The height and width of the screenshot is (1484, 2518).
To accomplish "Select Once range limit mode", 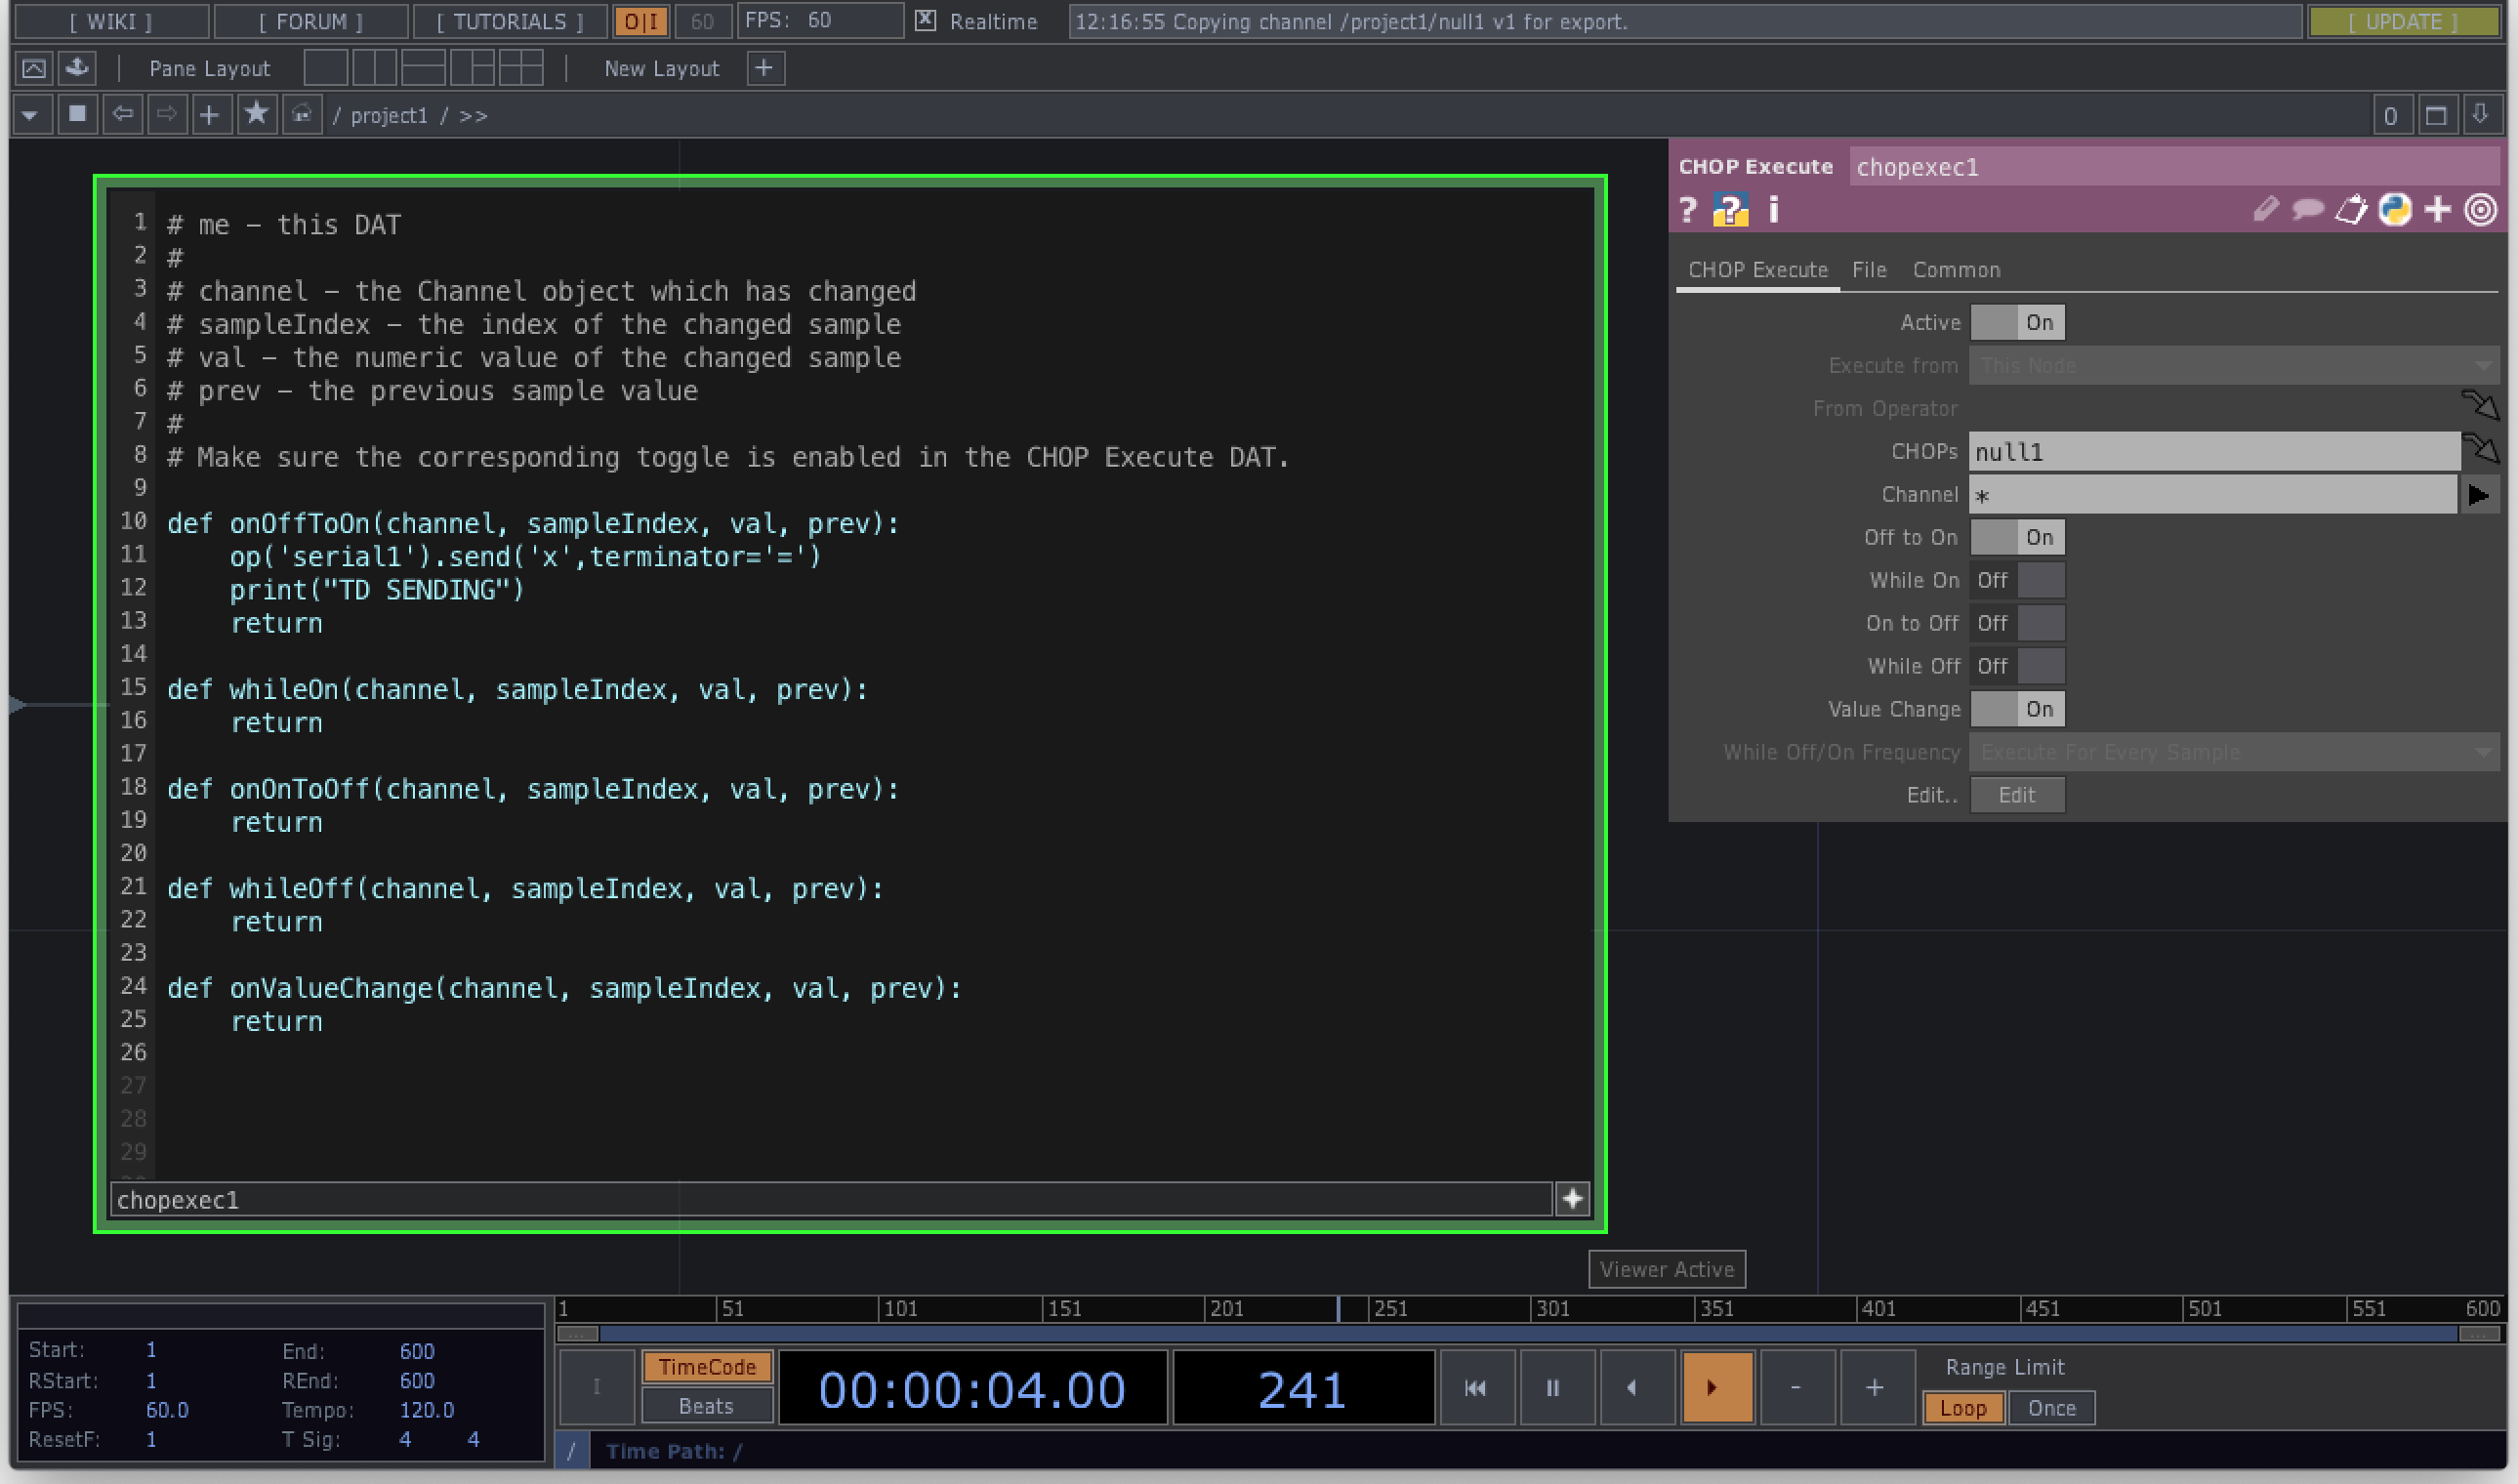I will (x=2051, y=1408).
